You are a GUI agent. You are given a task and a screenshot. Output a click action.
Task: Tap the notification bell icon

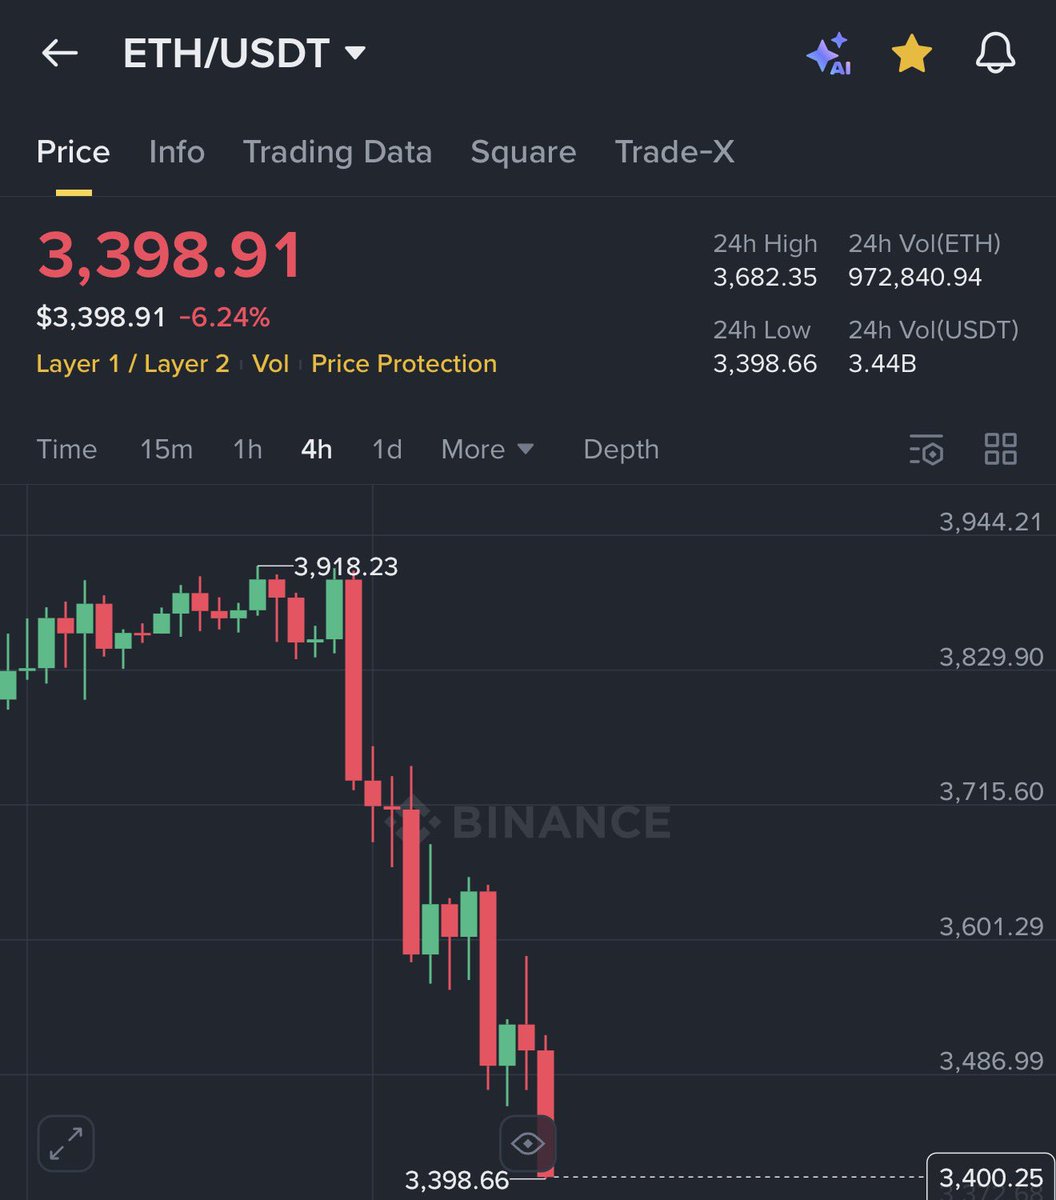(996, 55)
